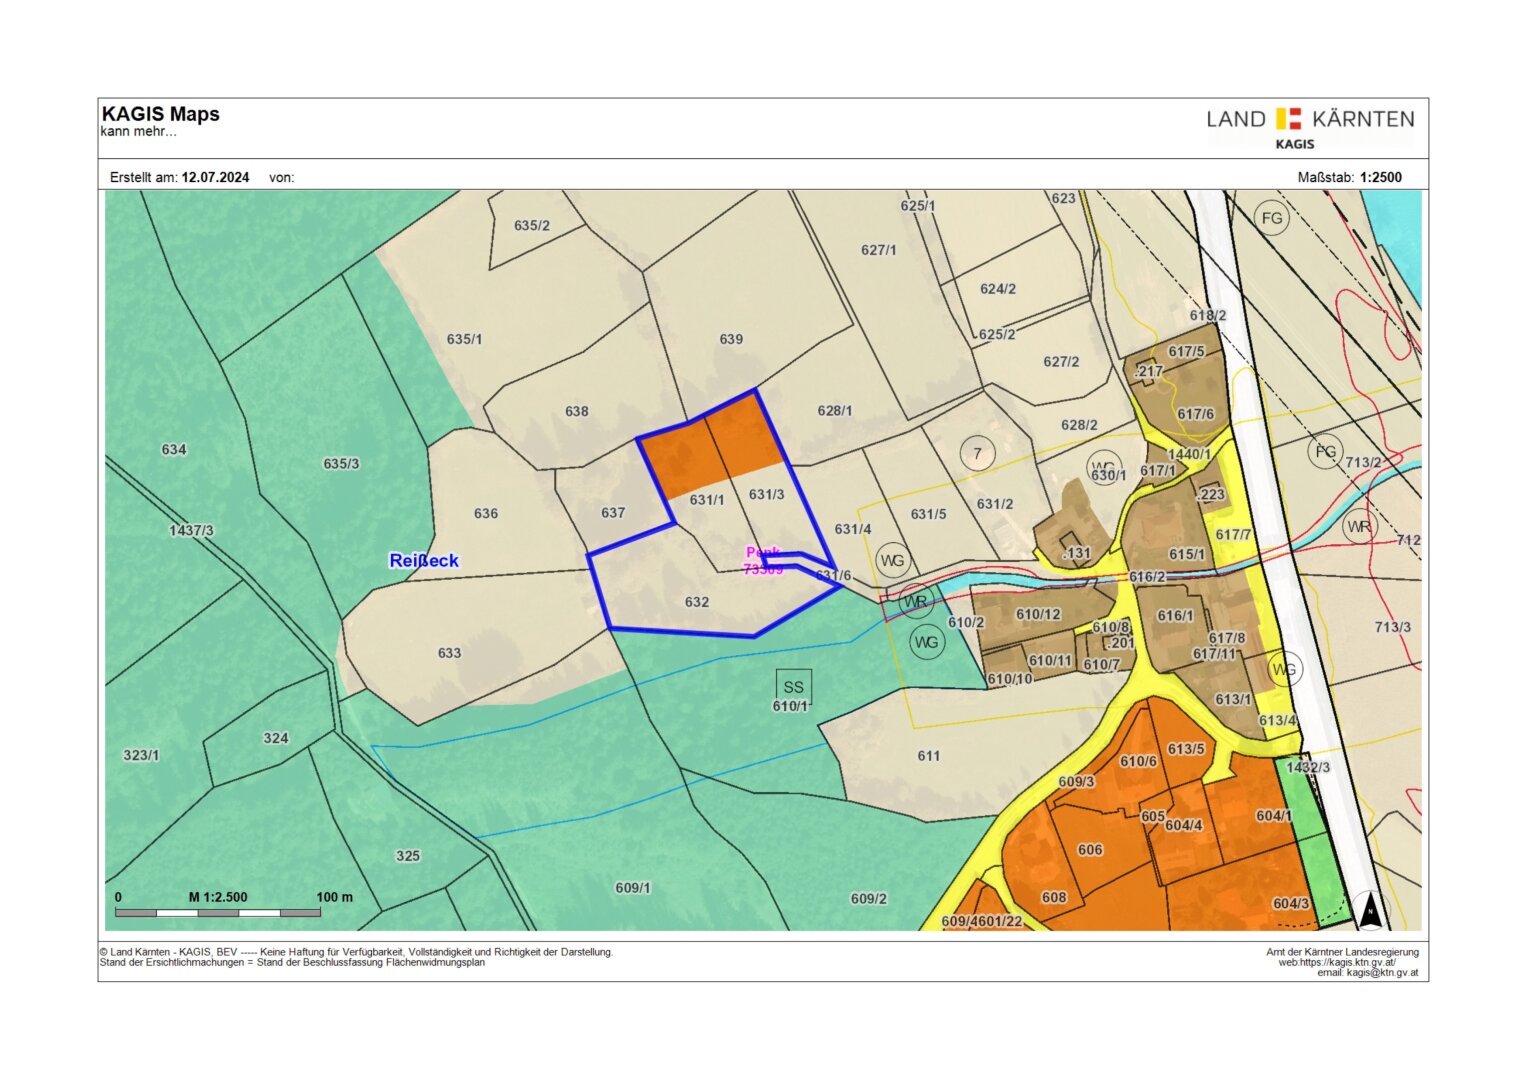Viewport: 1527px width, 1080px height.
Task: Click the square SS symbol above 610/1
Action: coord(793,686)
